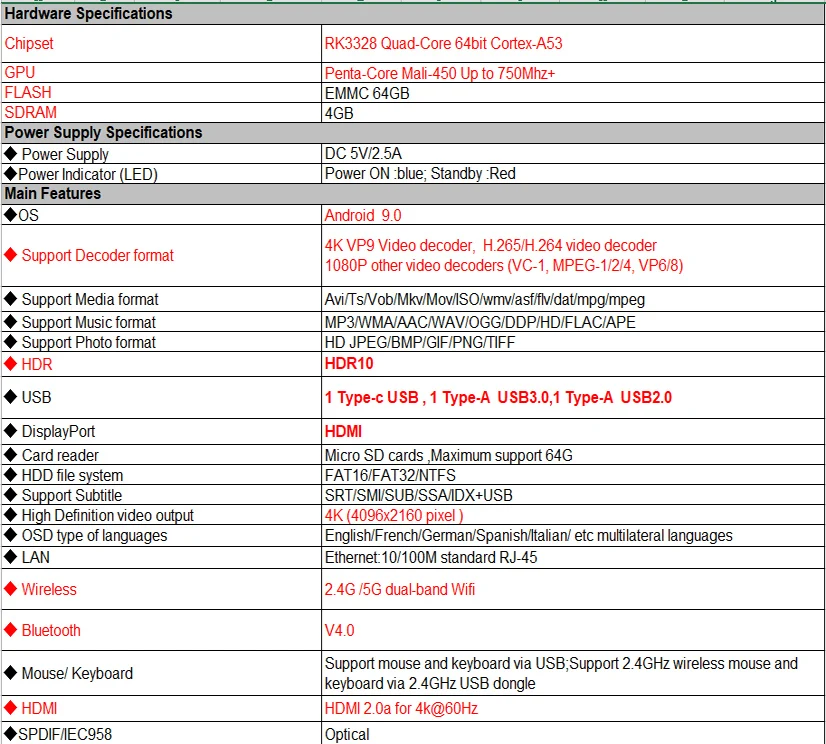This screenshot has width=826, height=744.
Task: Click the 'DC 5V/2.5A' value
Action: (x=573, y=153)
